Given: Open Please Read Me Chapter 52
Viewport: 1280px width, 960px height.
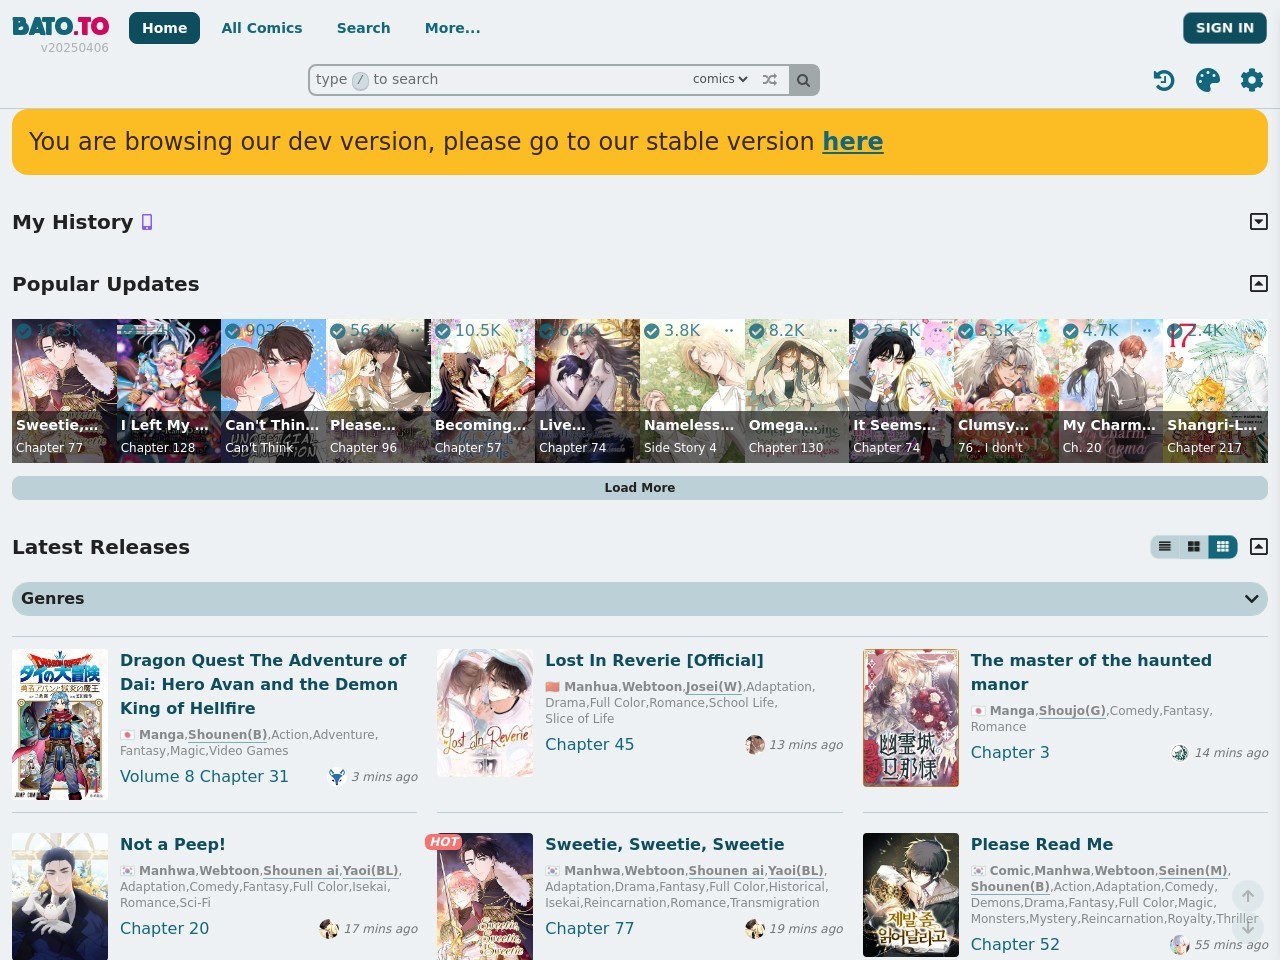Looking at the screenshot, I should click(1015, 945).
